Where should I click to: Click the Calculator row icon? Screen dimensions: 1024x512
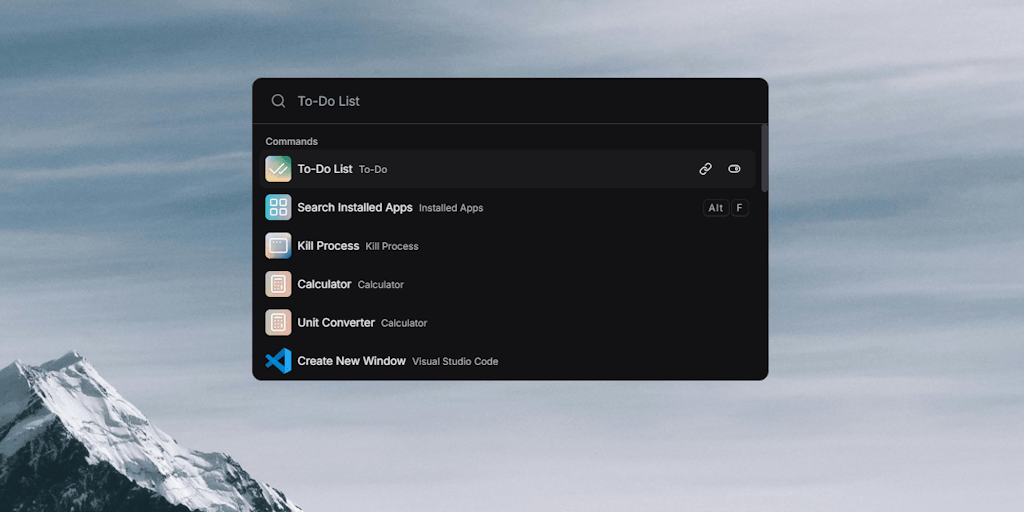[x=278, y=284]
